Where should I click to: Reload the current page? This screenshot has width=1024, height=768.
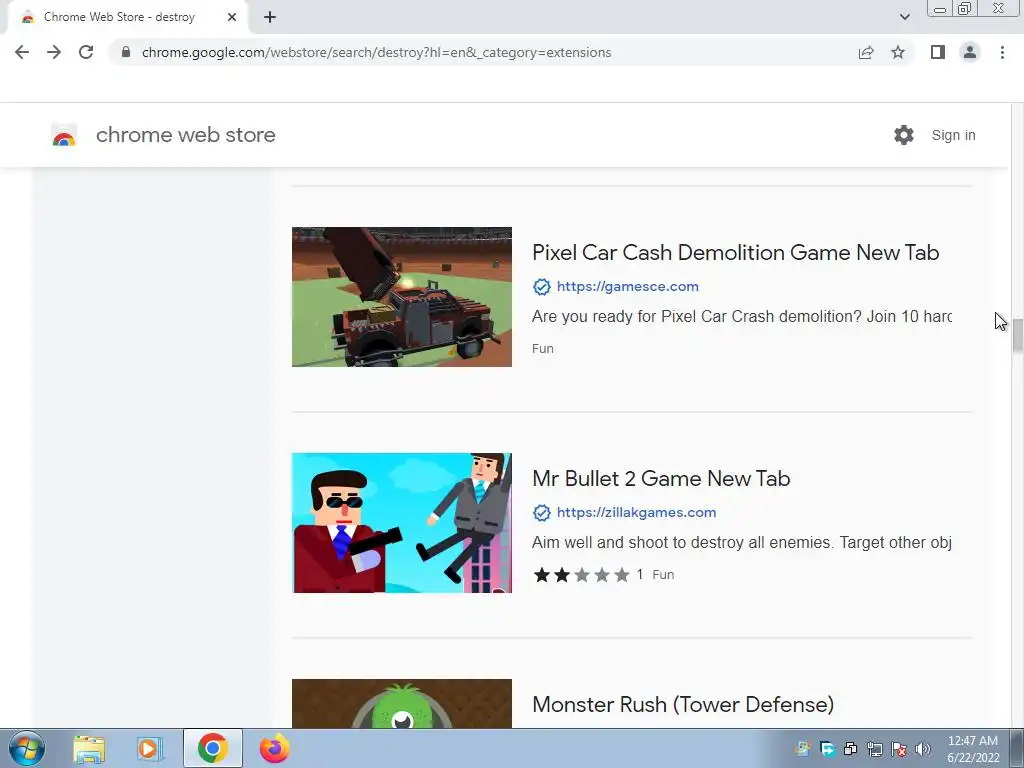(86, 52)
